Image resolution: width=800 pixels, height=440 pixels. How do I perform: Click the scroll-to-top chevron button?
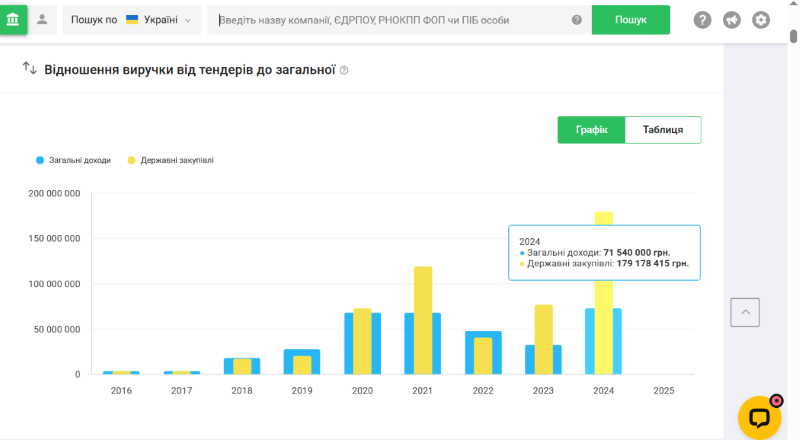(x=745, y=312)
